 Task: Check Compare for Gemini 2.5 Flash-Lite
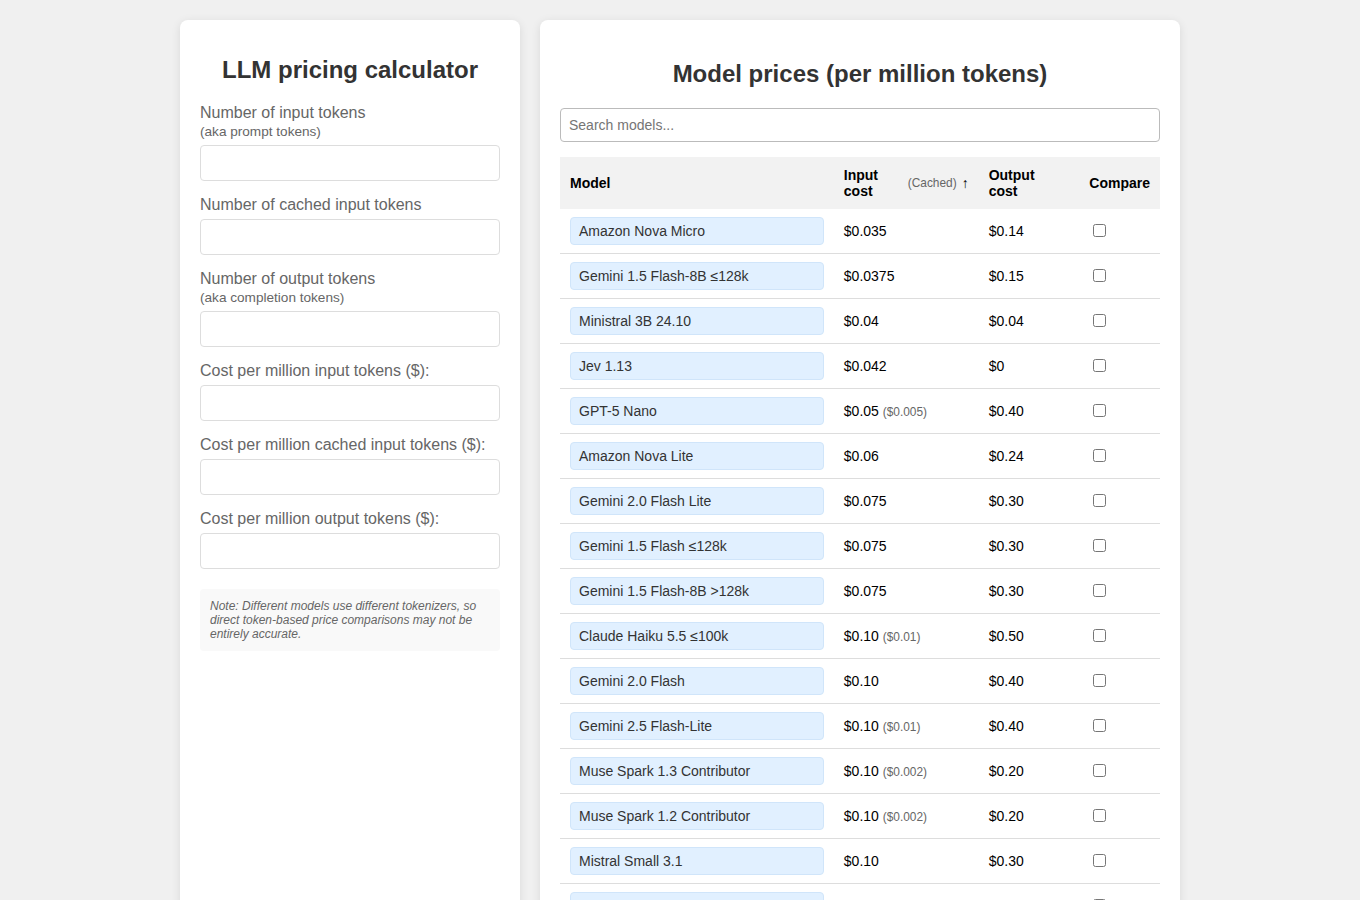click(1099, 726)
